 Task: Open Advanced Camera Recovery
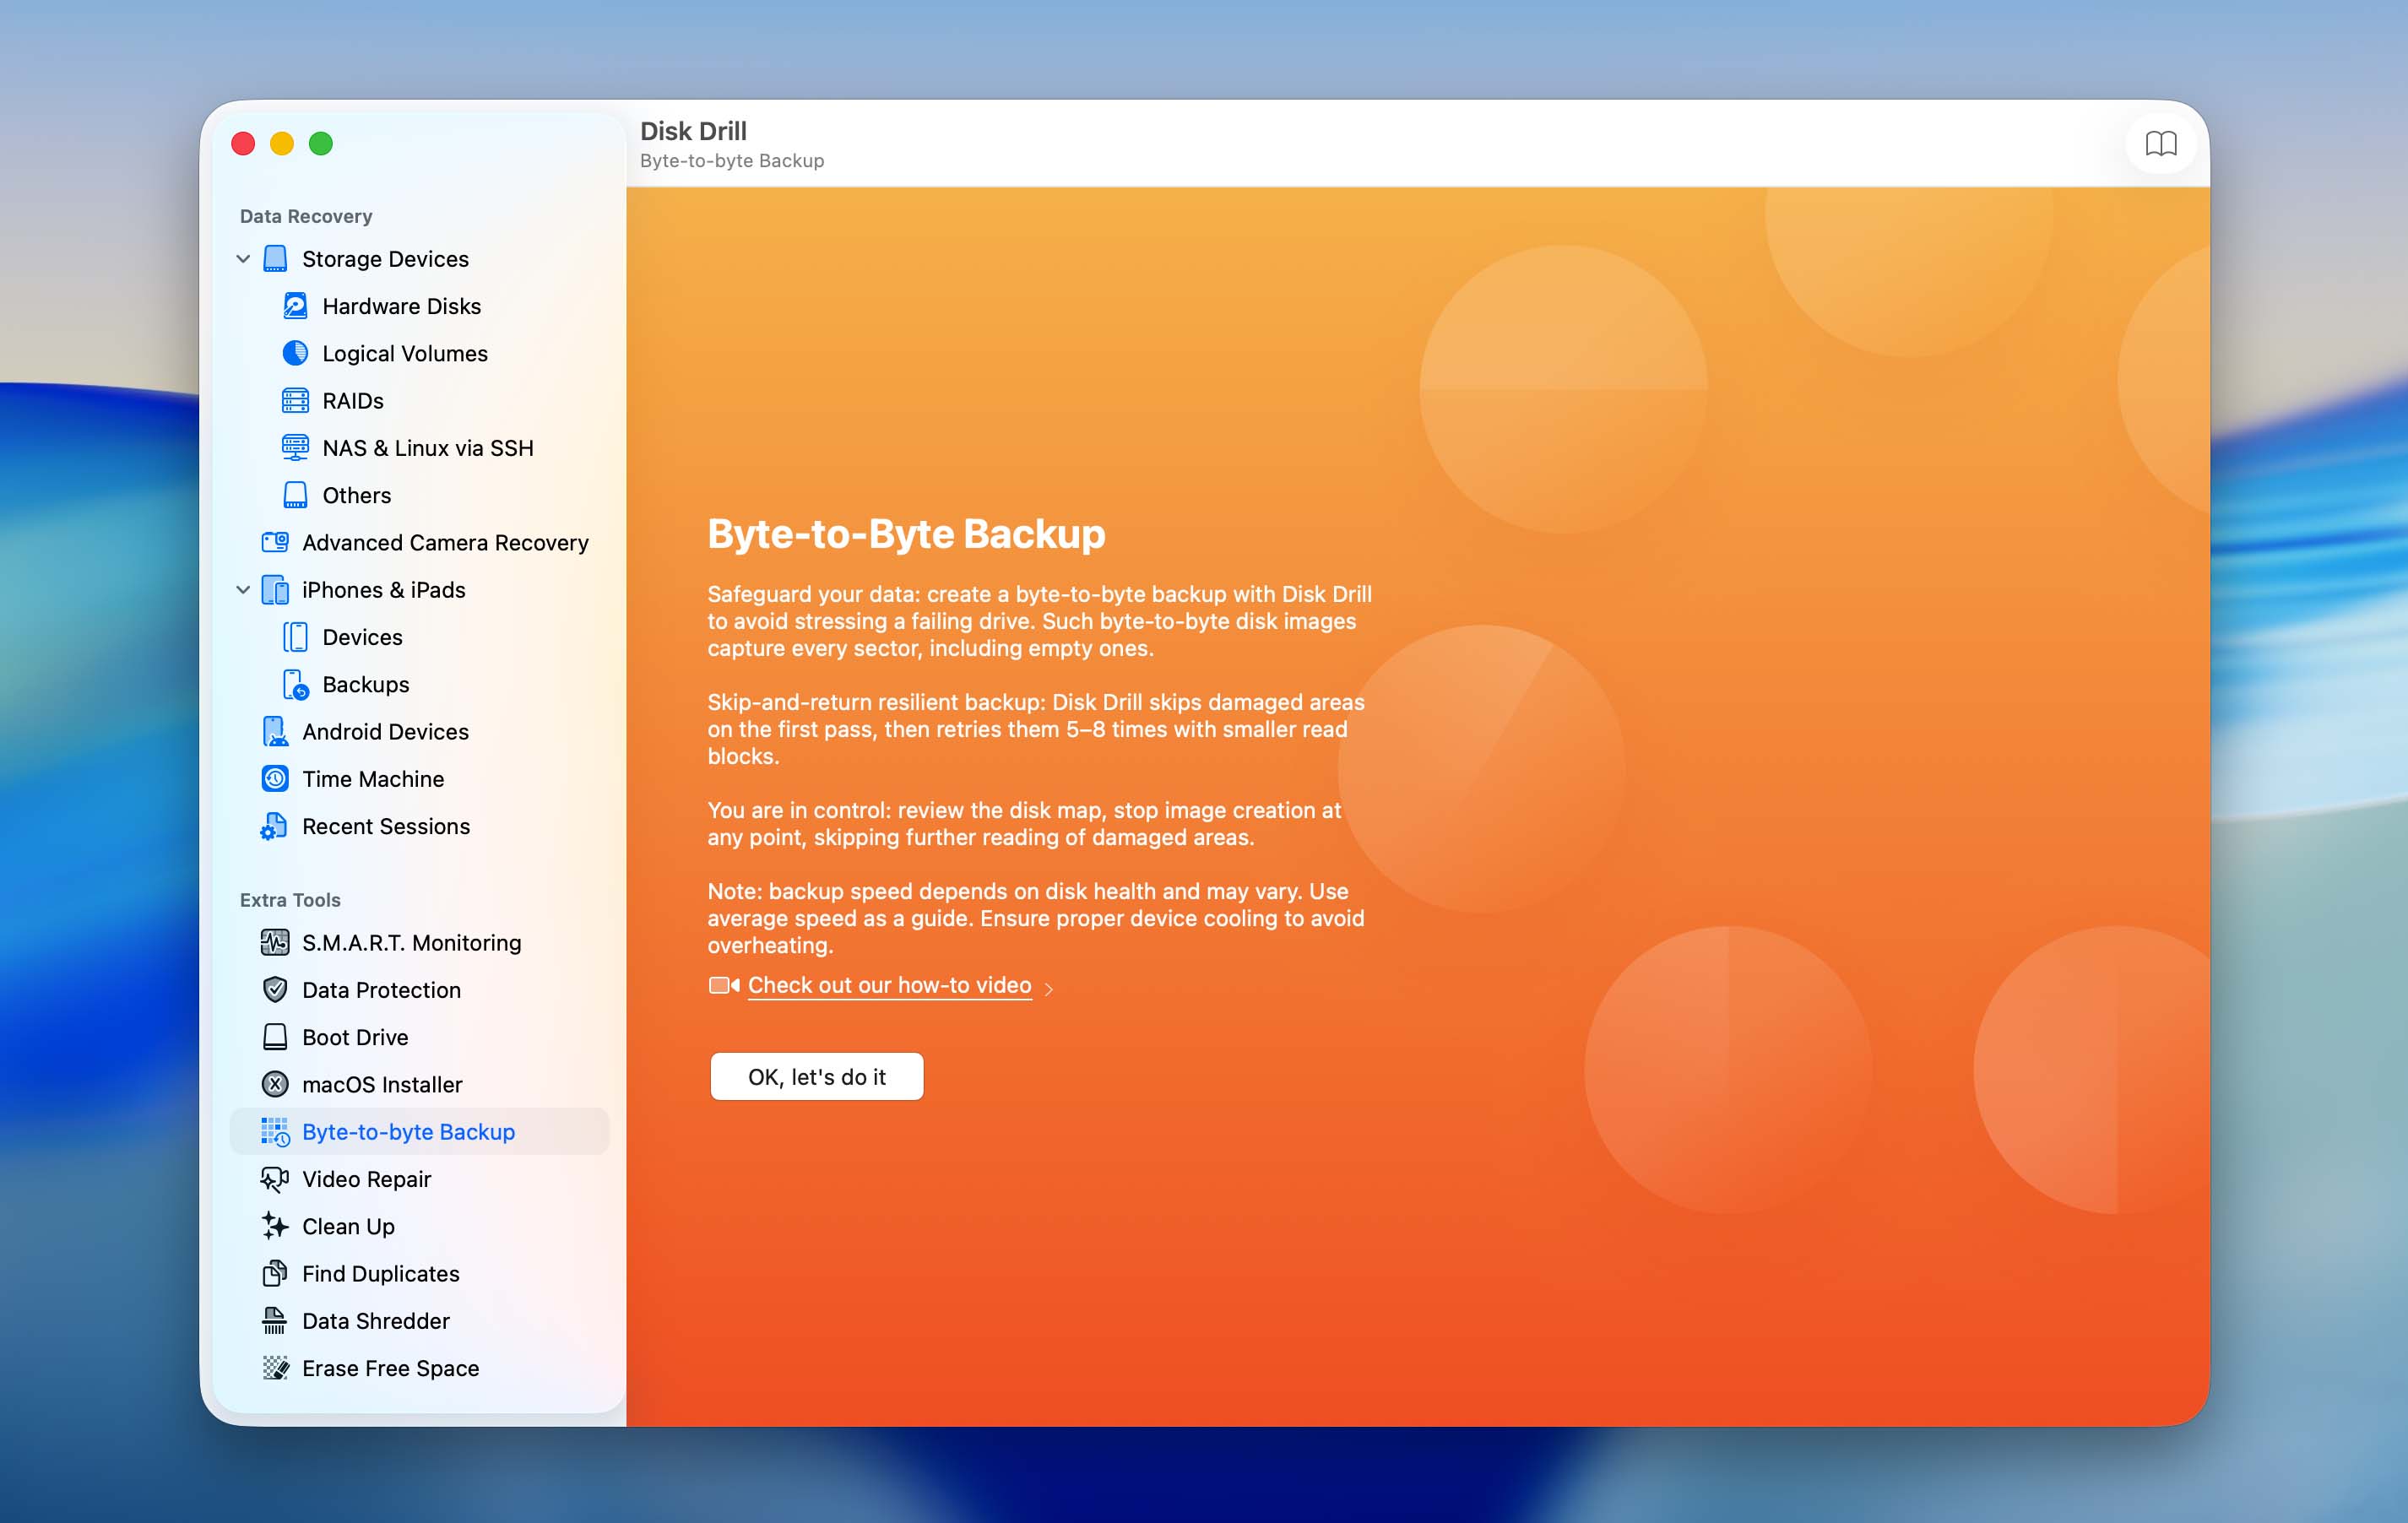420,542
